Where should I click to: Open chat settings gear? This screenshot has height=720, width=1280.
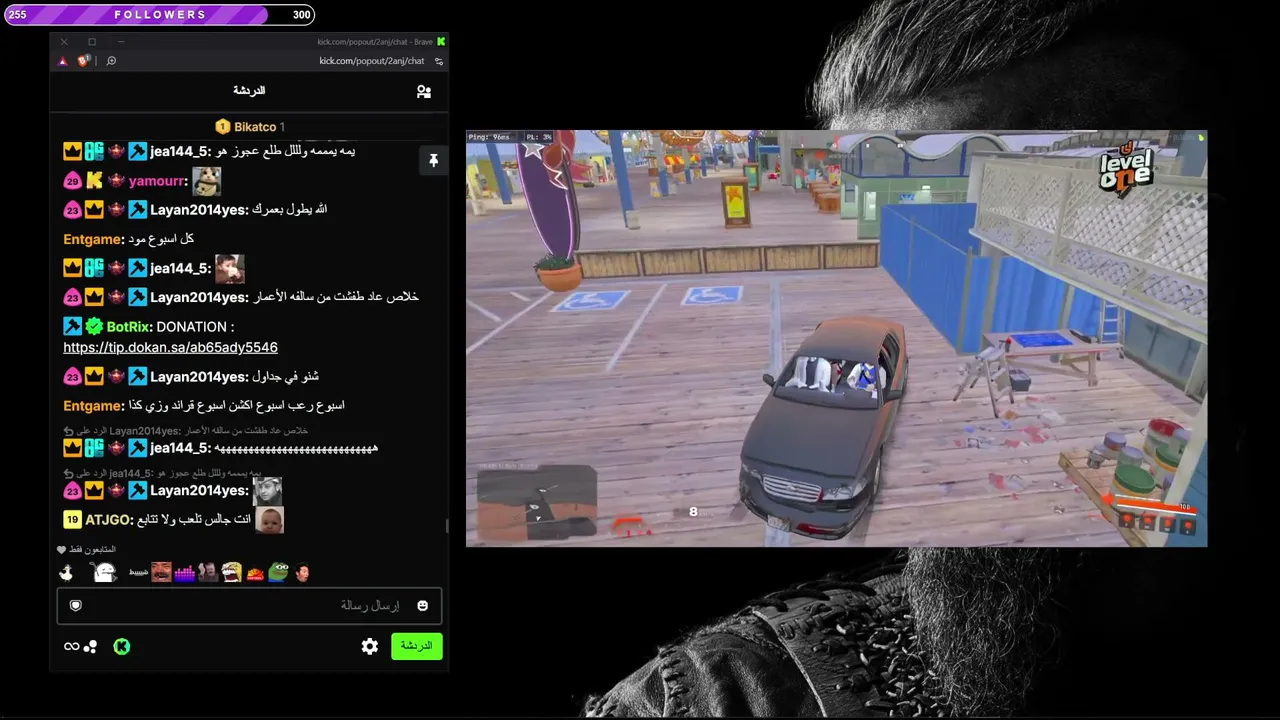[x=370, y=646]
